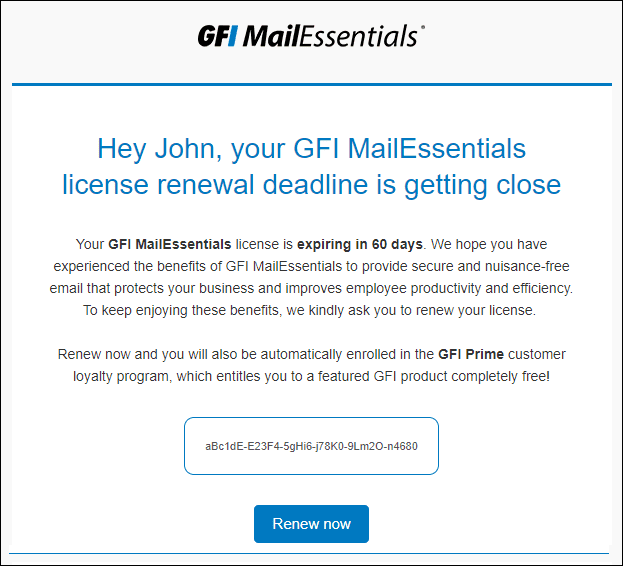Image resolution: width=623 pixels, height=566 pixels.
Task: Click "We hope you have" at first line end
Action: coord(489,244)
